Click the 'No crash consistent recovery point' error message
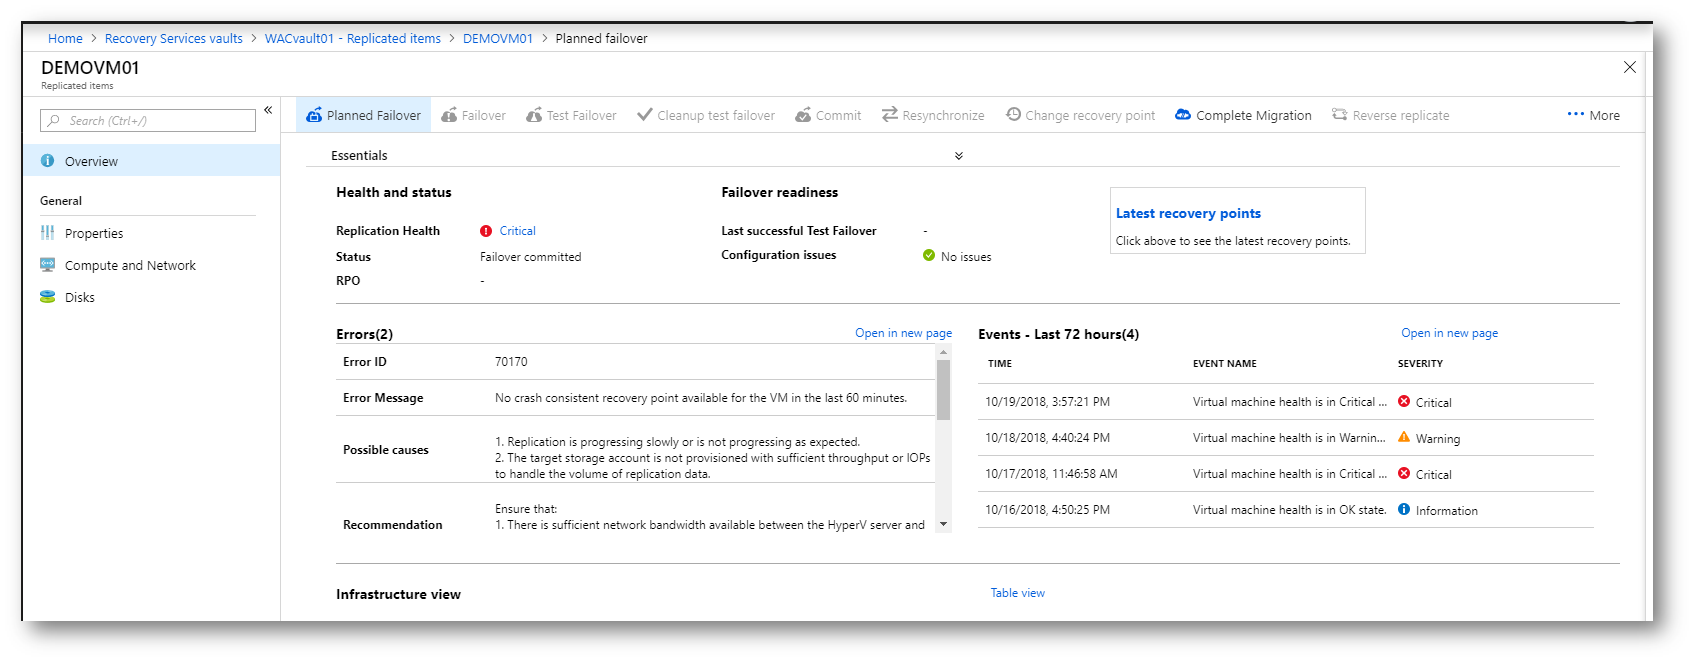Viewport: 1695px width, 663px height. tap(701, 398)
